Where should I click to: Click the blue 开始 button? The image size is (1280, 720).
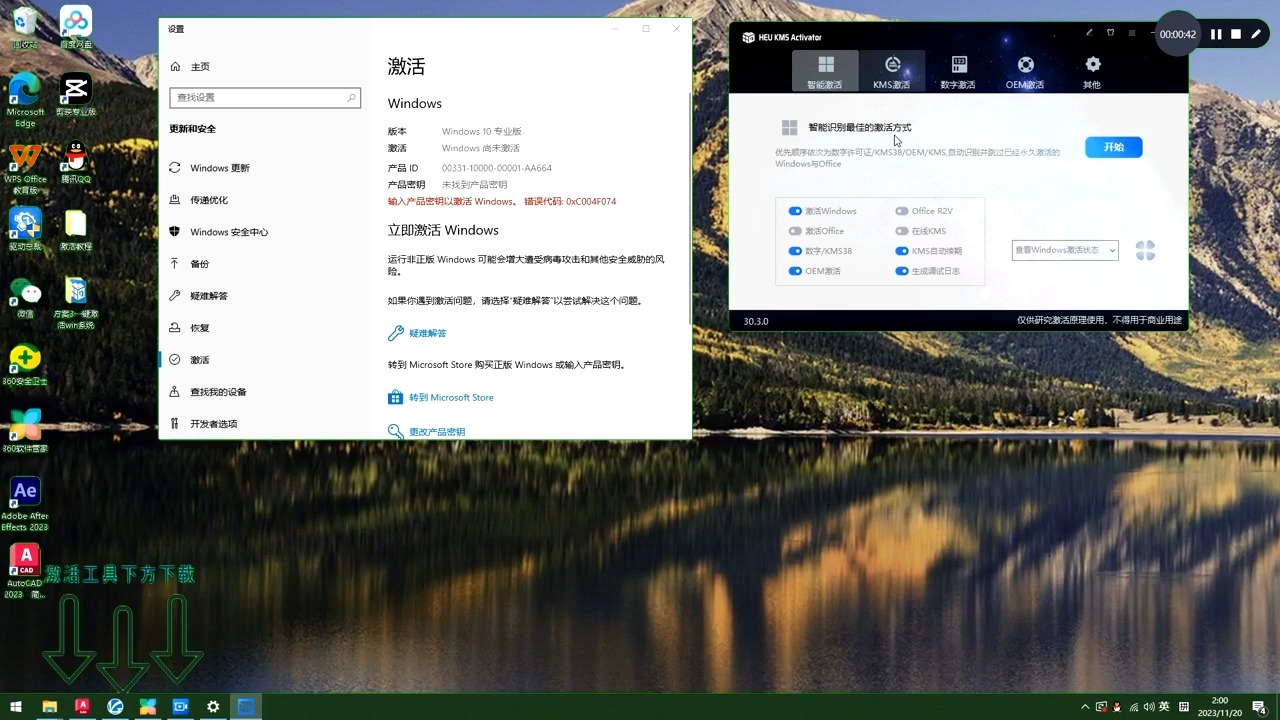point(1114,147)
